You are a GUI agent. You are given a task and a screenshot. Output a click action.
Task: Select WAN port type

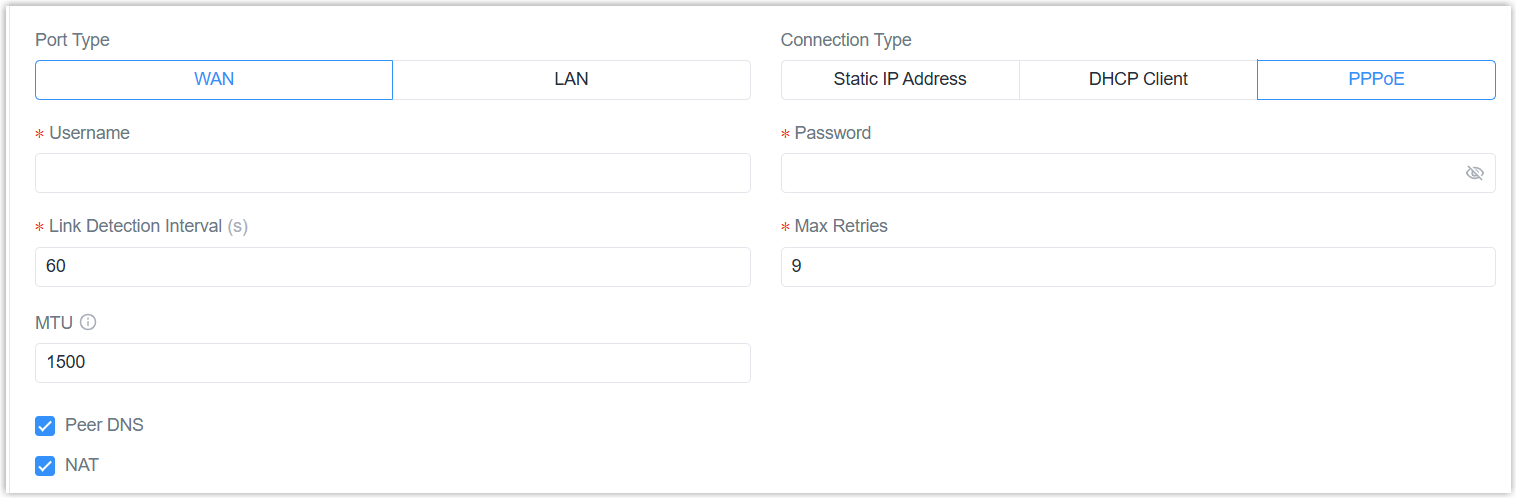(214, 80)
